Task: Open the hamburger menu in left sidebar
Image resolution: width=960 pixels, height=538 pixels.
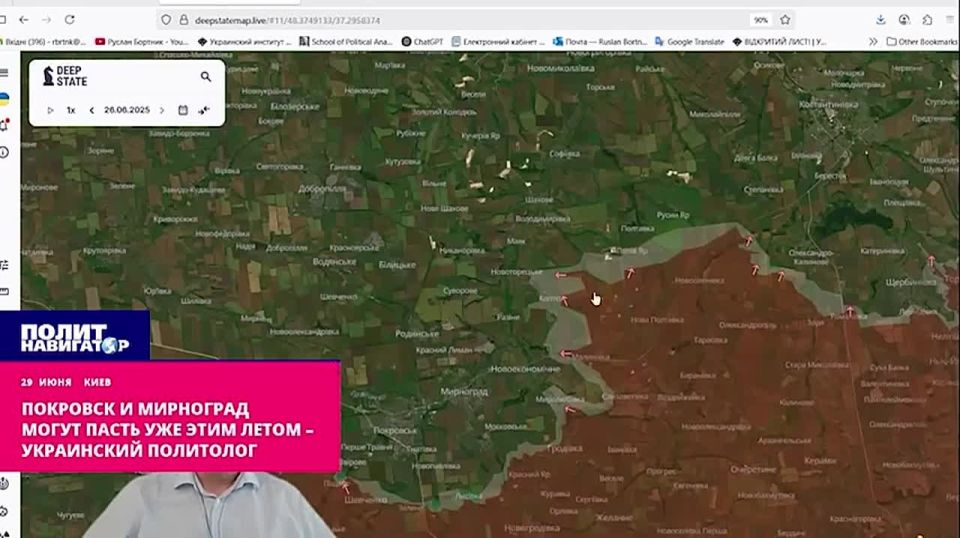Action: [x=5, y=73]
